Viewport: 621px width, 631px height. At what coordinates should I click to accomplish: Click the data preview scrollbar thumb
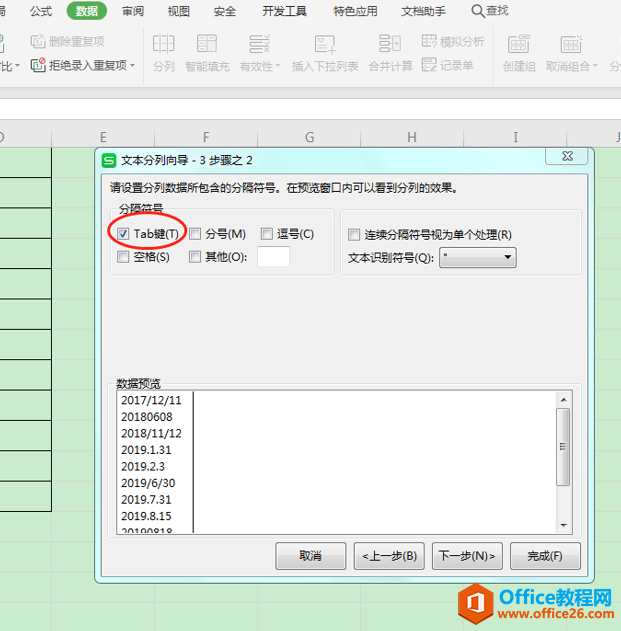point(563,447)
